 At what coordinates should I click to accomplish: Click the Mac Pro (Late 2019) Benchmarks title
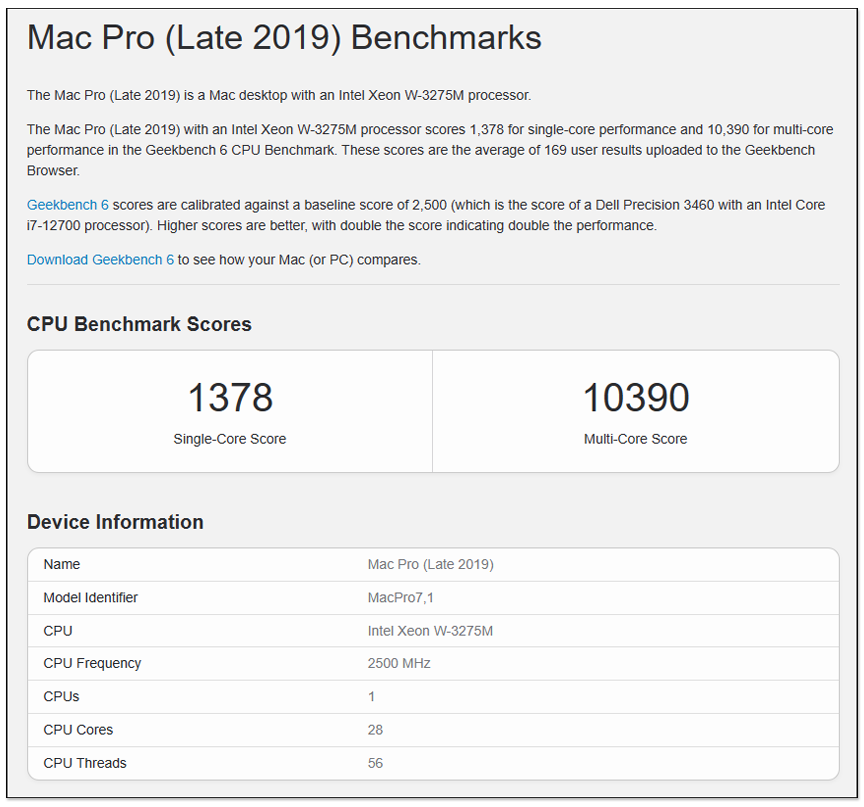click(284, 38)
